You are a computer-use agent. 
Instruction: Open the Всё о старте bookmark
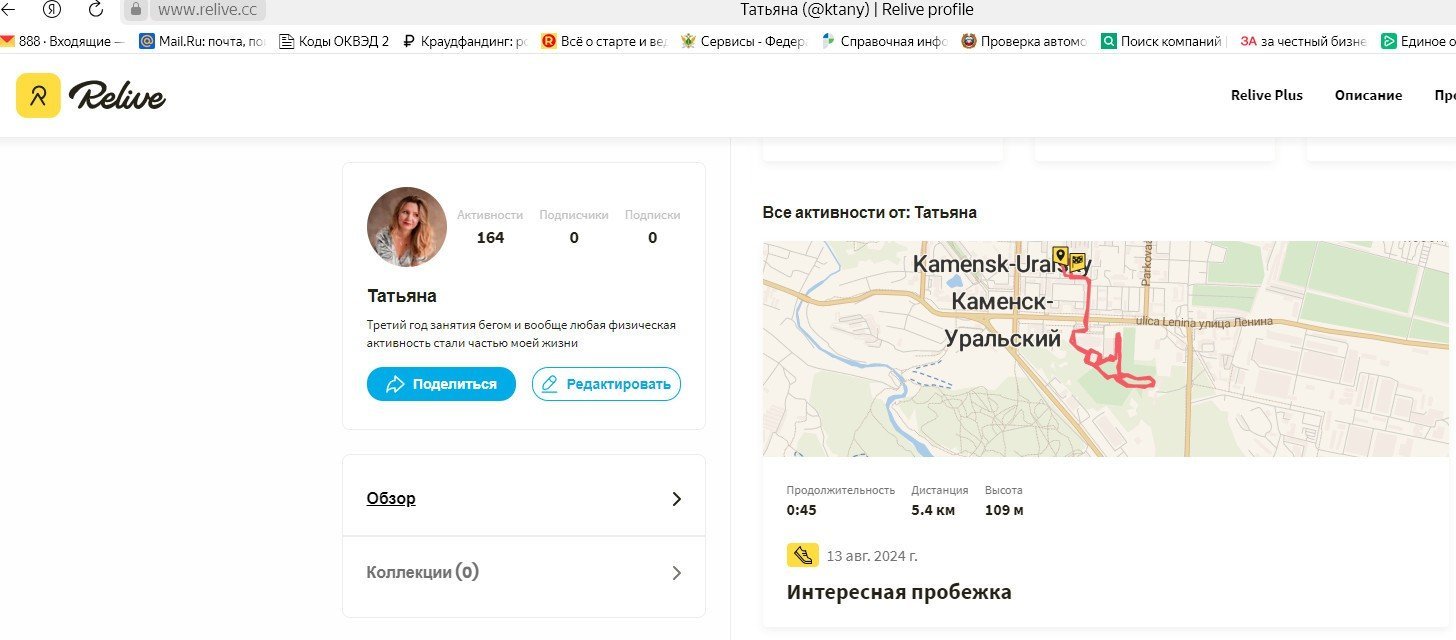click(x=604, y=41)
